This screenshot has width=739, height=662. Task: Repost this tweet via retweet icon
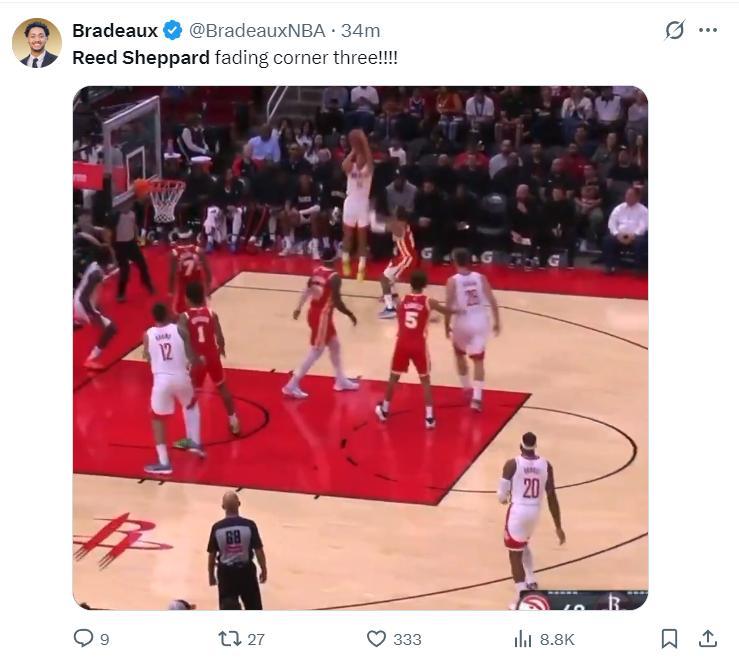click(x=230, y=639)
